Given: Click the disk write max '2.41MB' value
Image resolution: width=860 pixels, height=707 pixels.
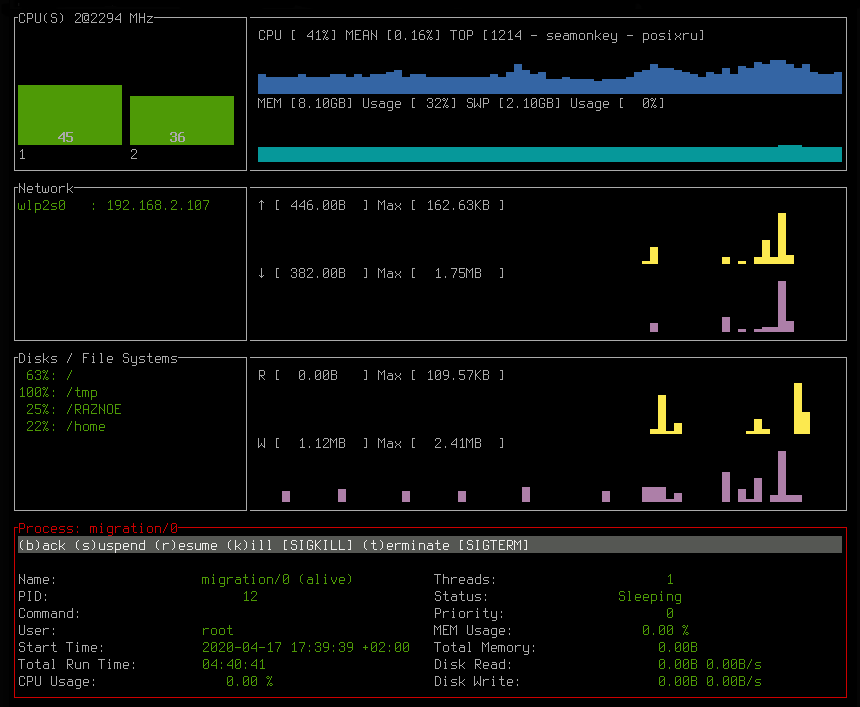Looking at the screenshot, I should pyautogui.click(x=458, y=444).
